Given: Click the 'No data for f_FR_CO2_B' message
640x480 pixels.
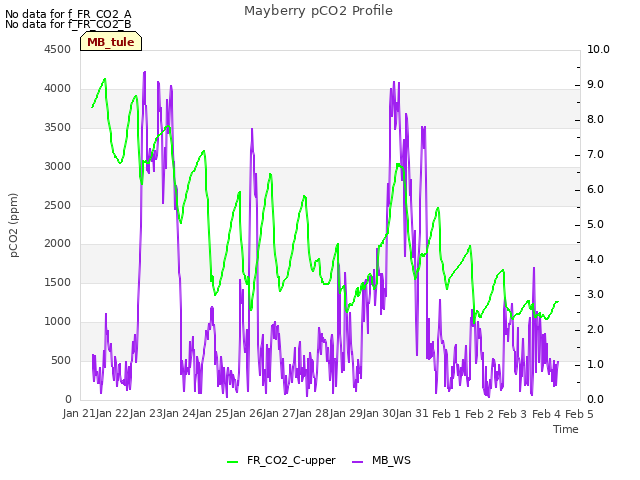Looking at the screenshot, I should click(x=68, y=24).
